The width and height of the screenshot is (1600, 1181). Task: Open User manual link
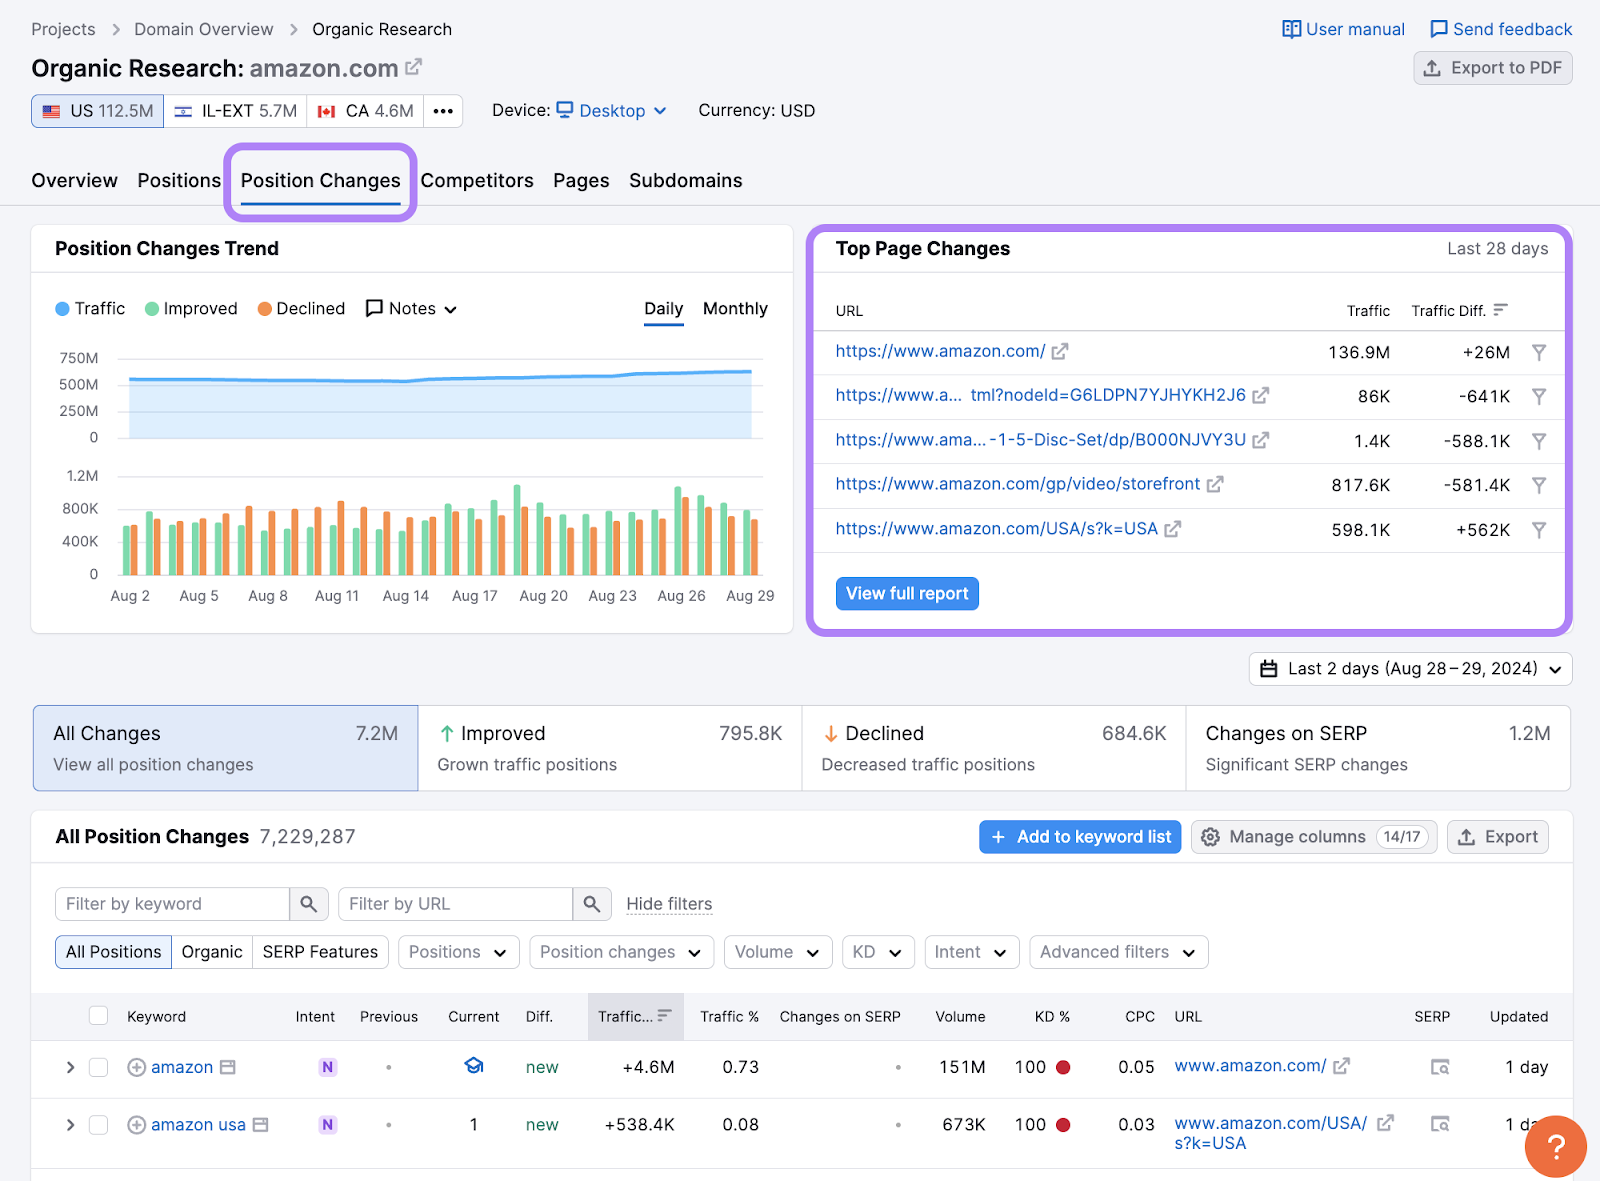tap(1343, 29)
